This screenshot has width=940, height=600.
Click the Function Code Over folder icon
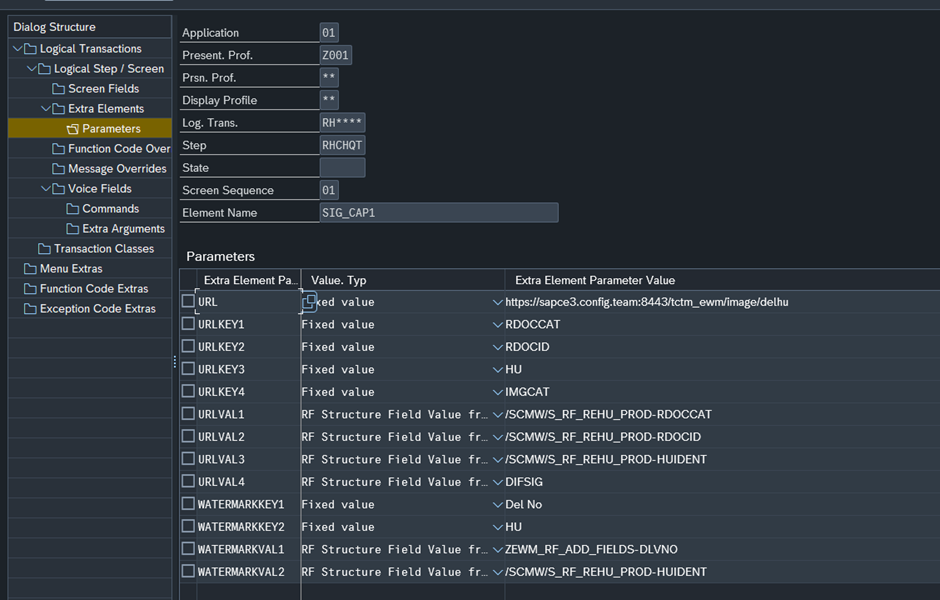tap(59, 149)
